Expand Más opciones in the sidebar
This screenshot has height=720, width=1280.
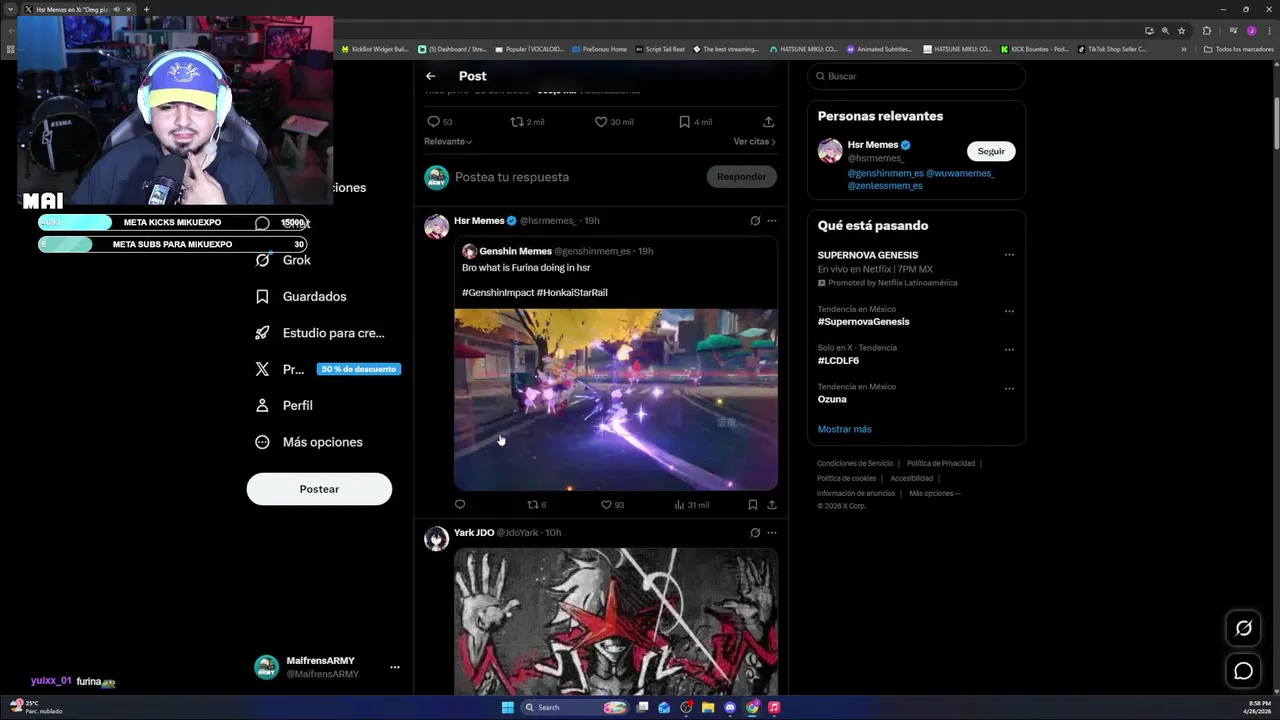pos(309,442)
